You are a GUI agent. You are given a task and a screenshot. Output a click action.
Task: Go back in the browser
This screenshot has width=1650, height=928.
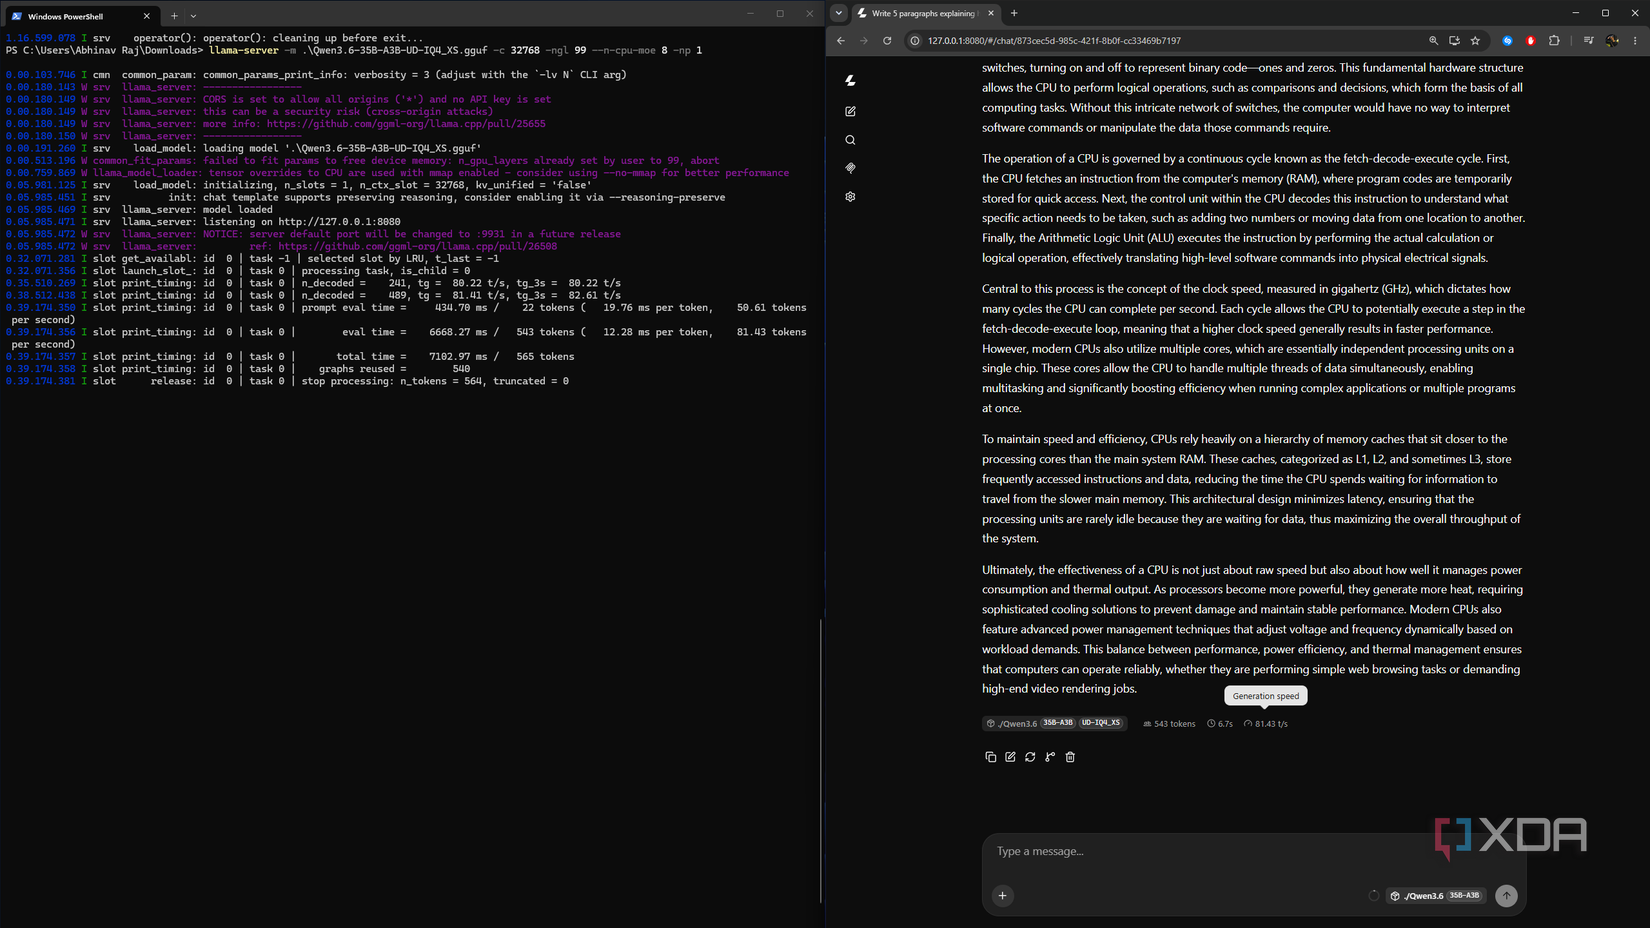coord(840,41)
